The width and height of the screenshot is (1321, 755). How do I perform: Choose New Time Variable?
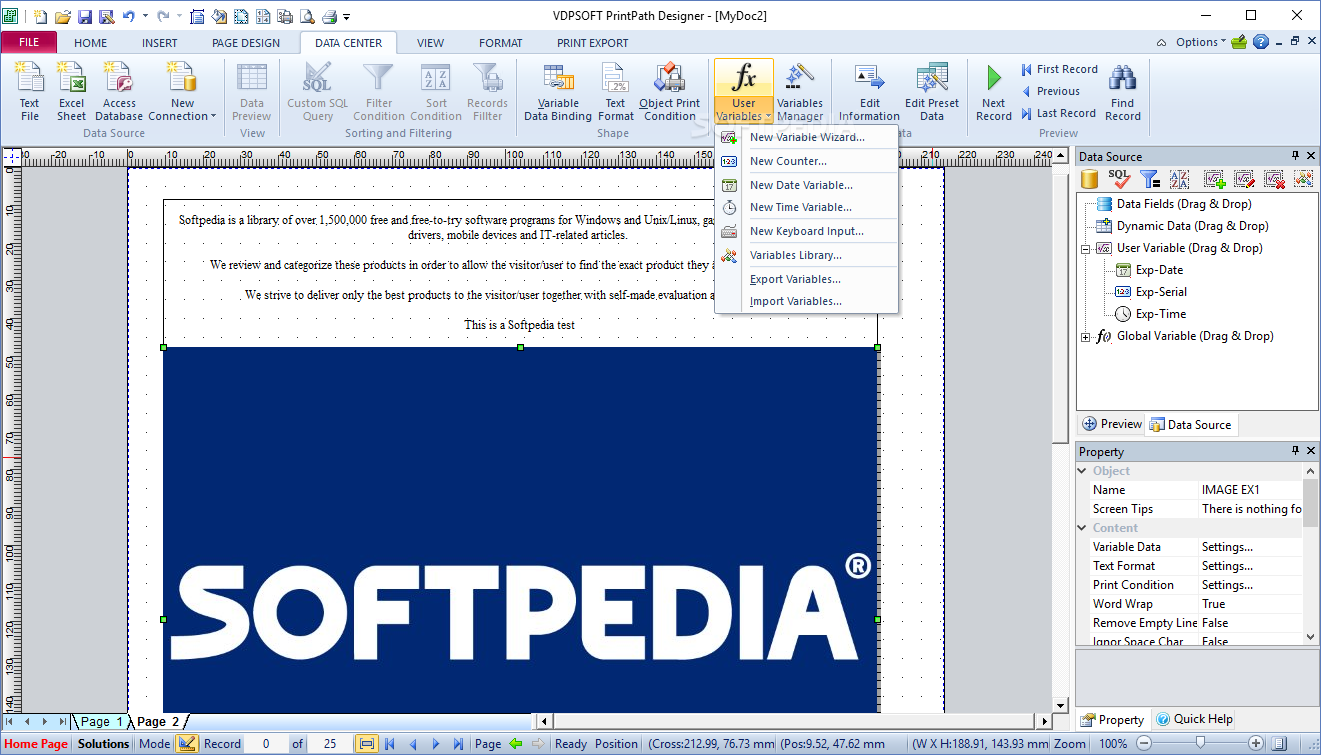807,207
